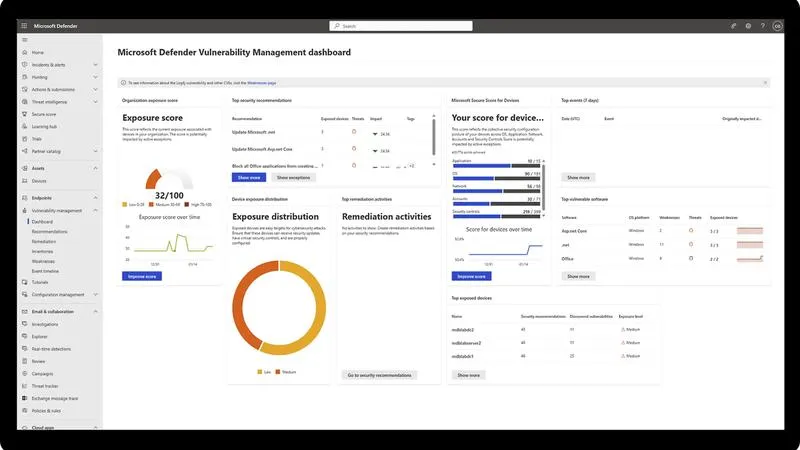This screenshot has width=800, height=450.
Task: Expand Threat intelligence chevron
Action: (x=95, y=102)
